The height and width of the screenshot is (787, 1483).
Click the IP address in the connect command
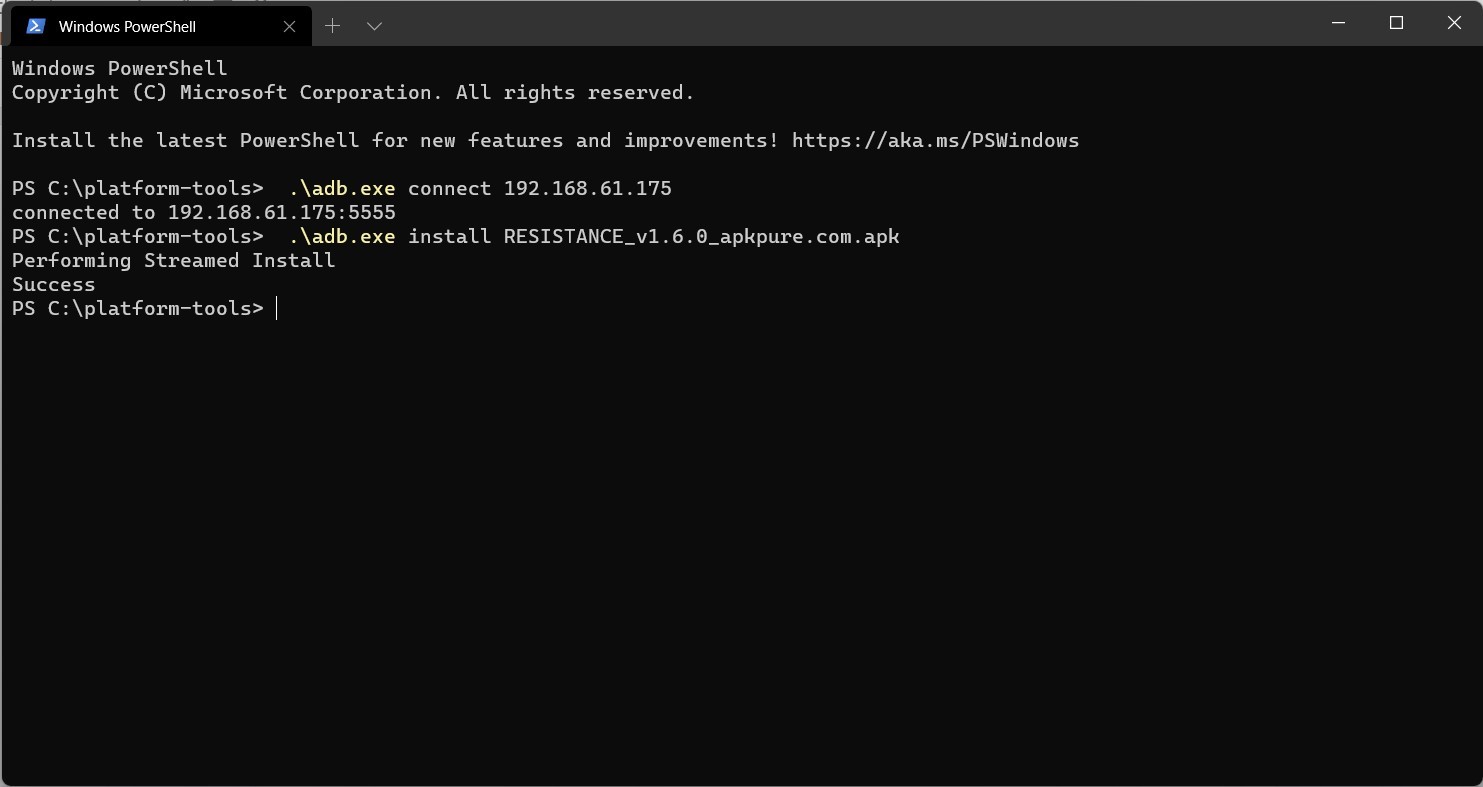pos(587,188)
